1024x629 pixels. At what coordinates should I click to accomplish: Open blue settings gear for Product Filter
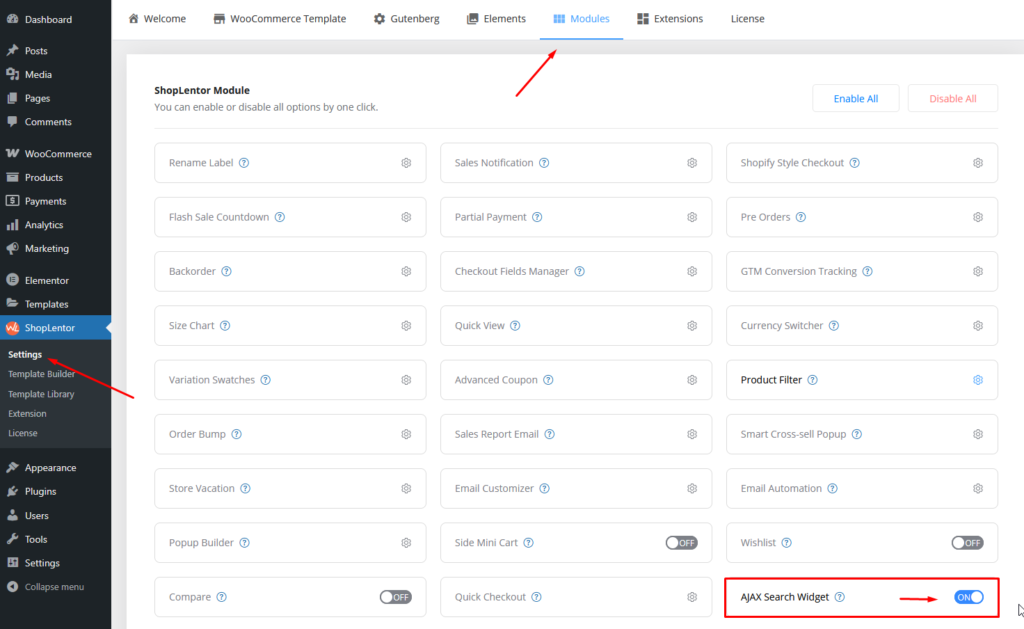pos(978,379)
